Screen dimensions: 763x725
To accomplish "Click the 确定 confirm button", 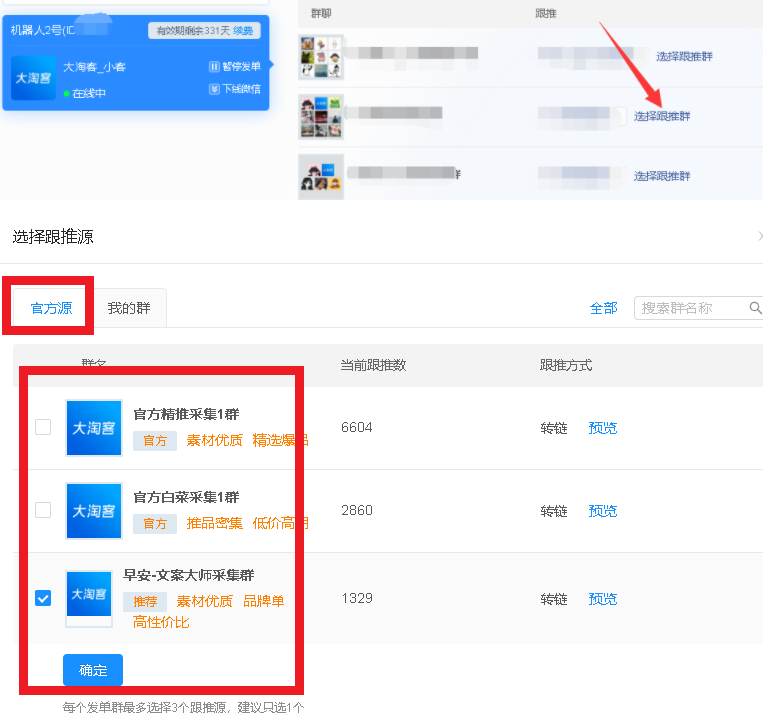I will 93,670.
